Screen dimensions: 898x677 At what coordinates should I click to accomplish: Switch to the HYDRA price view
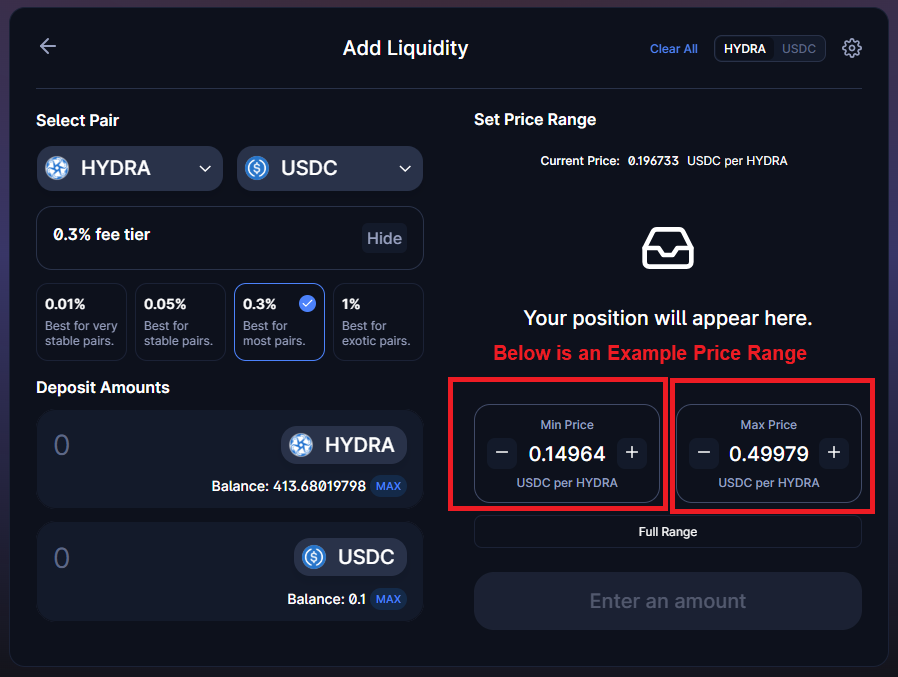tap(744, 47)
